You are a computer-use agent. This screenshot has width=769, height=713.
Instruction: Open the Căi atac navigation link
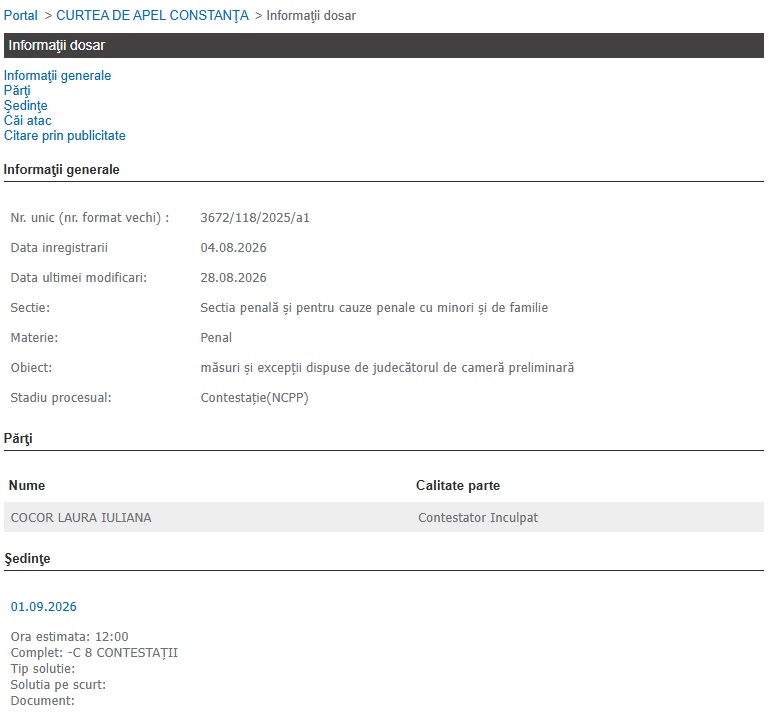[x=27, y=121]
